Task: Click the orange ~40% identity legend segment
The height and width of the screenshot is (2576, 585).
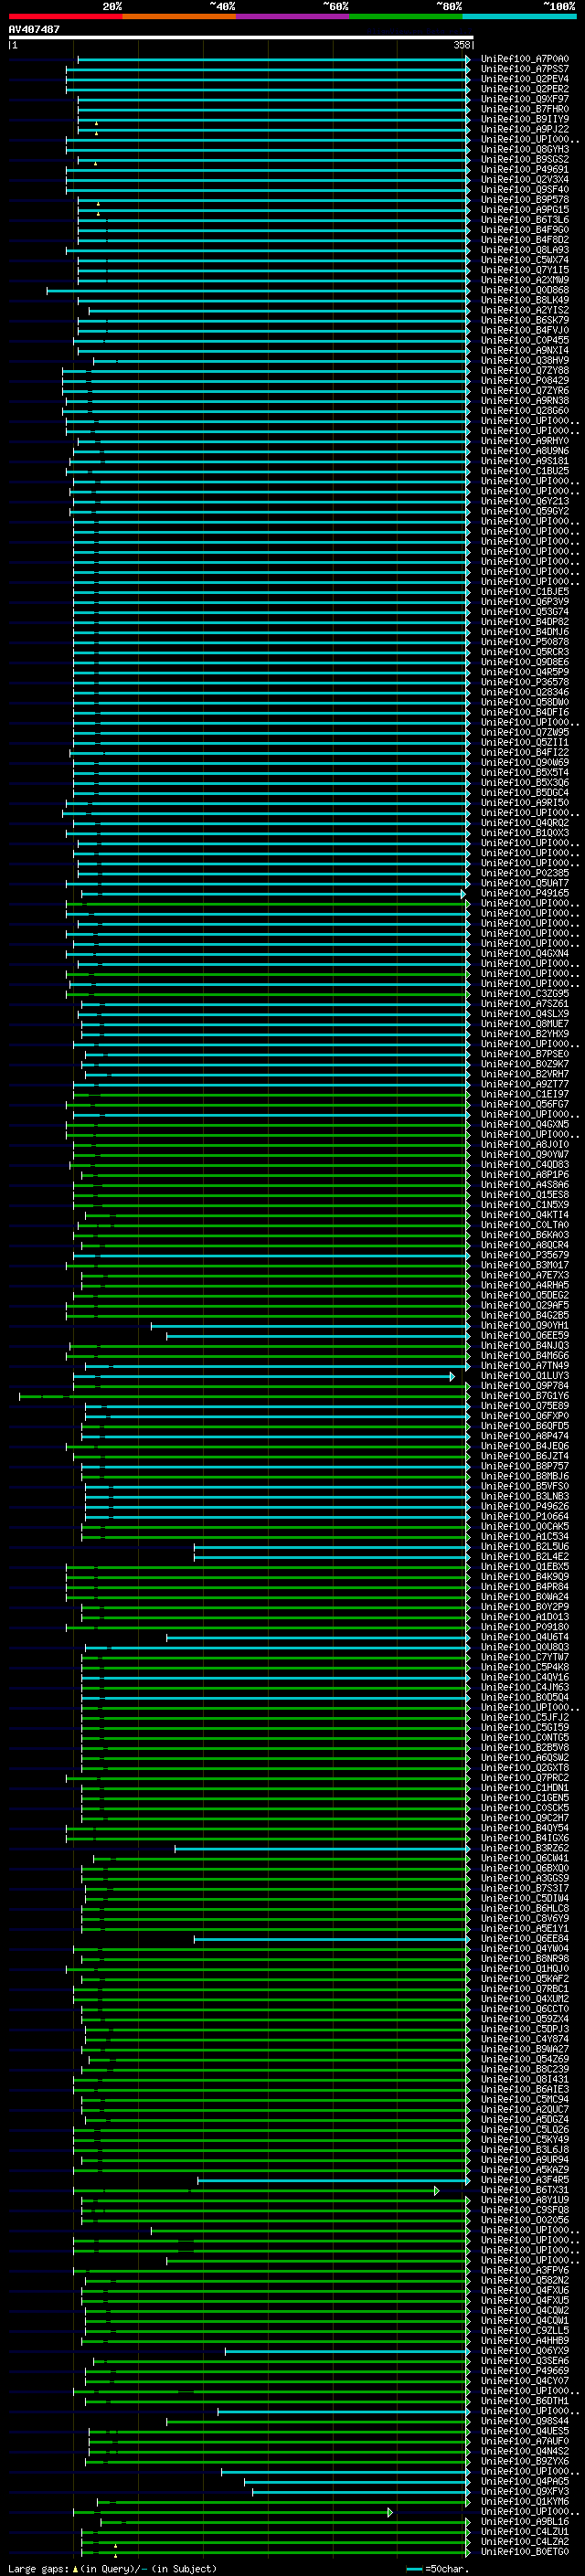Action: [179, 16]
